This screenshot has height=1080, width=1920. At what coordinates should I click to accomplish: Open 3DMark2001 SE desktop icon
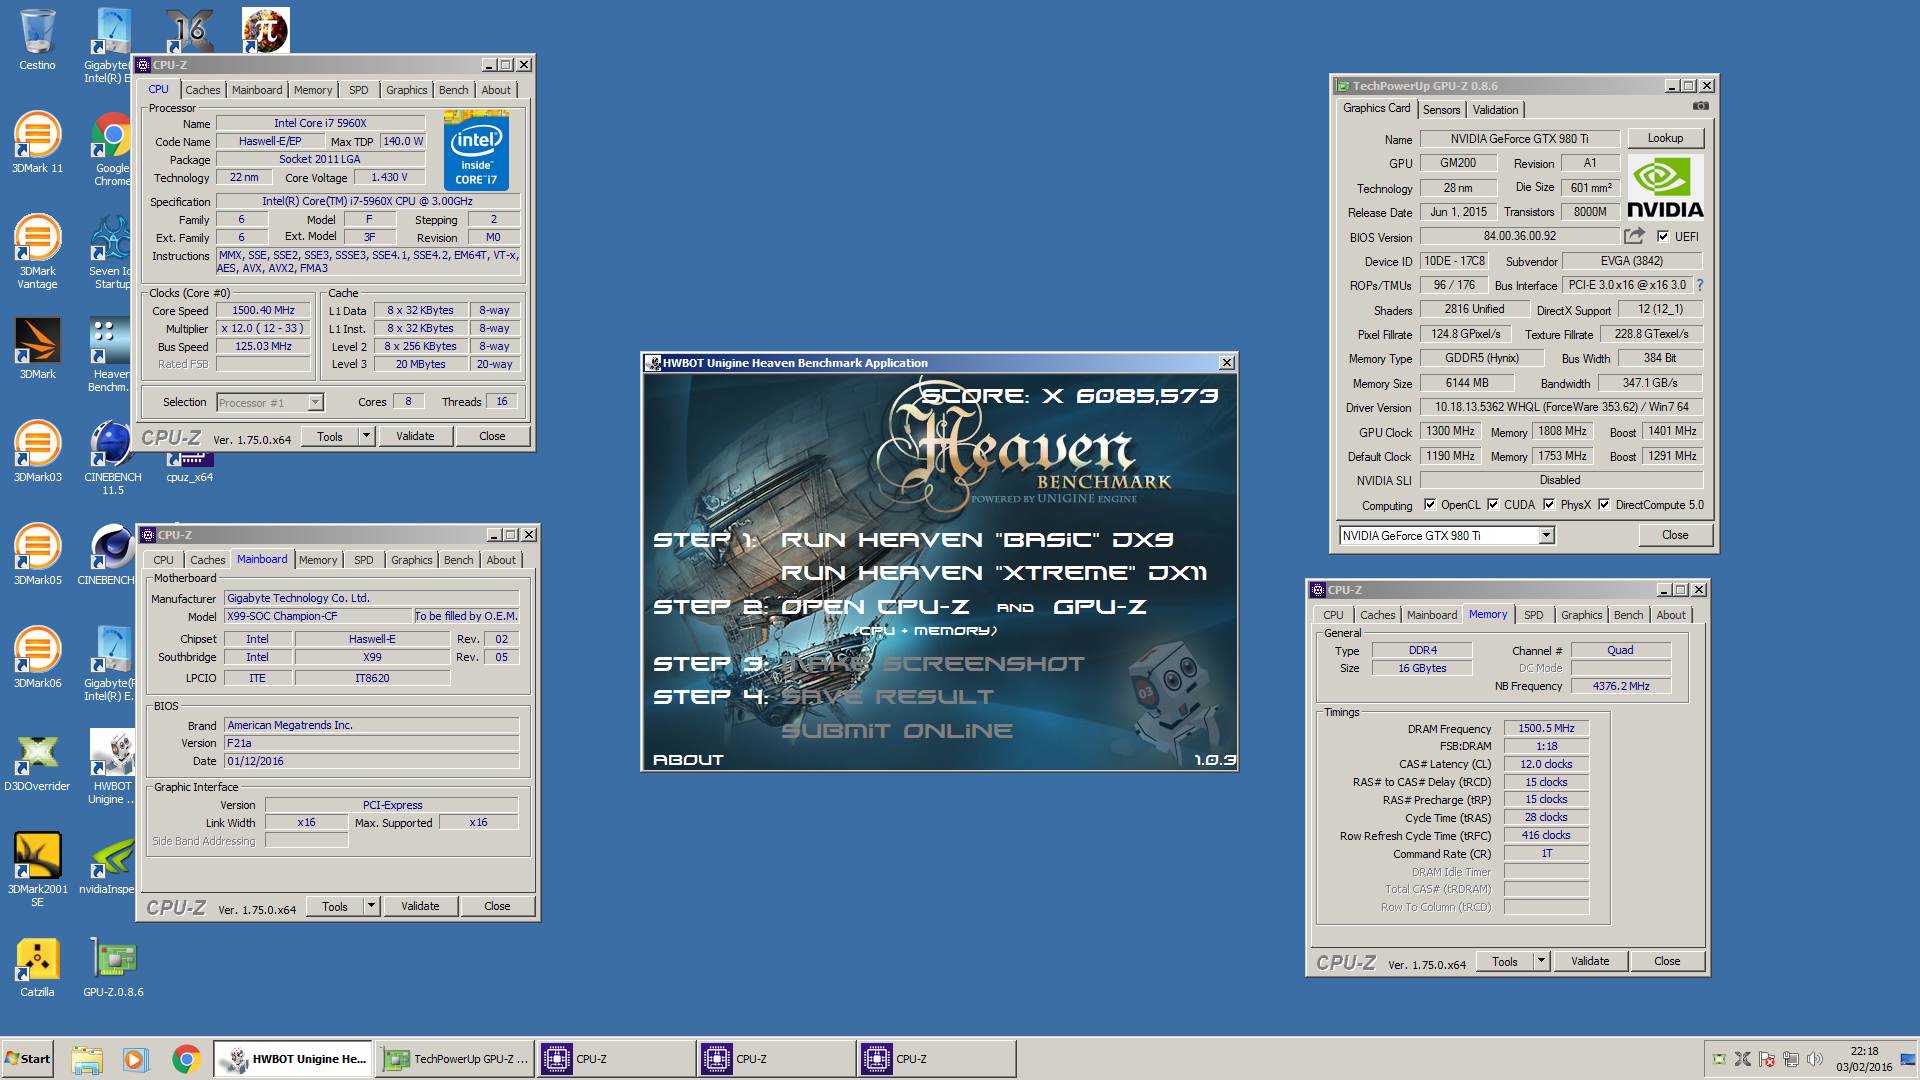pos(37,870)
